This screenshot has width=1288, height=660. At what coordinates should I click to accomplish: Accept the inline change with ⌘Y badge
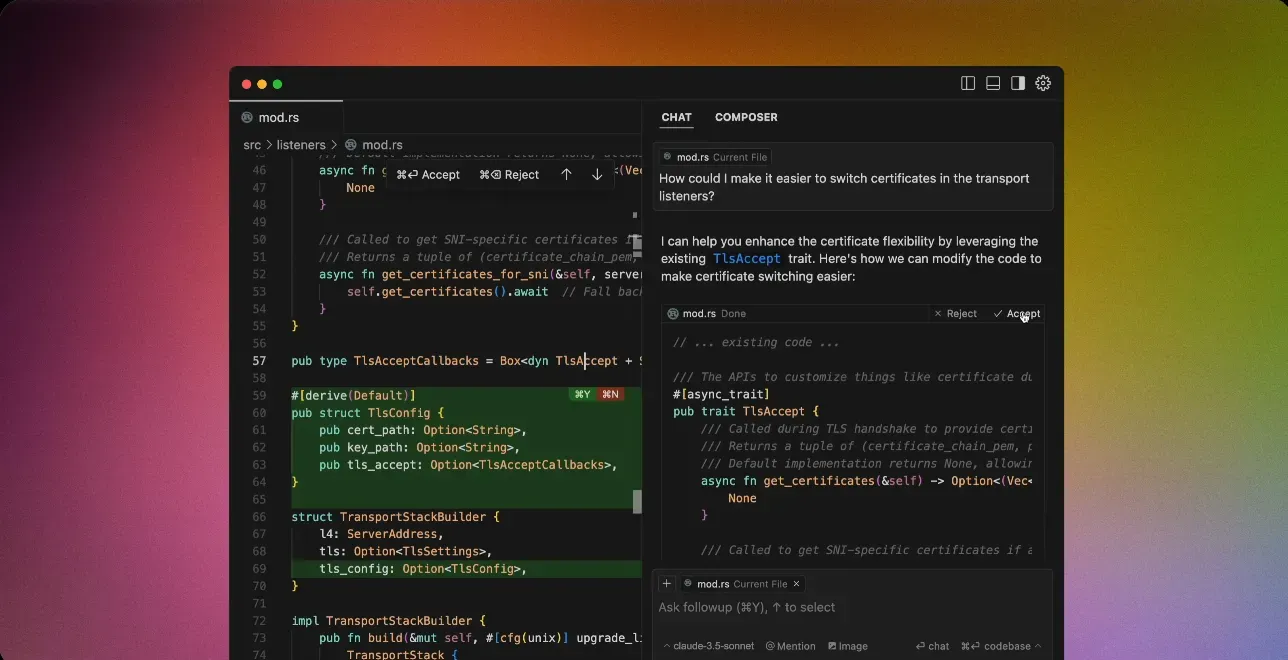coord(582,395)
